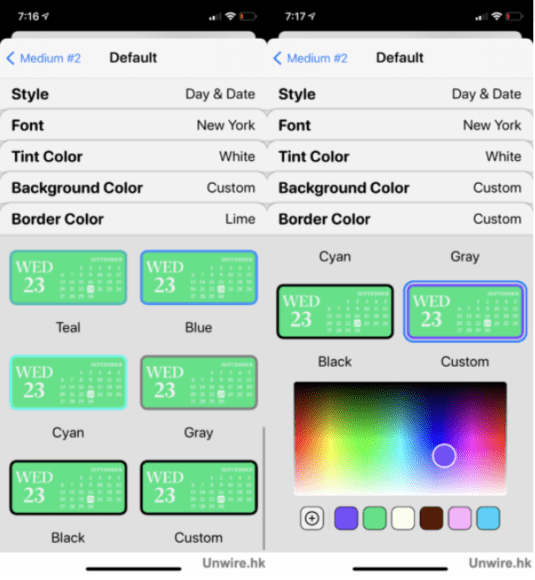Click Black label in right screen

coord(335,361)
